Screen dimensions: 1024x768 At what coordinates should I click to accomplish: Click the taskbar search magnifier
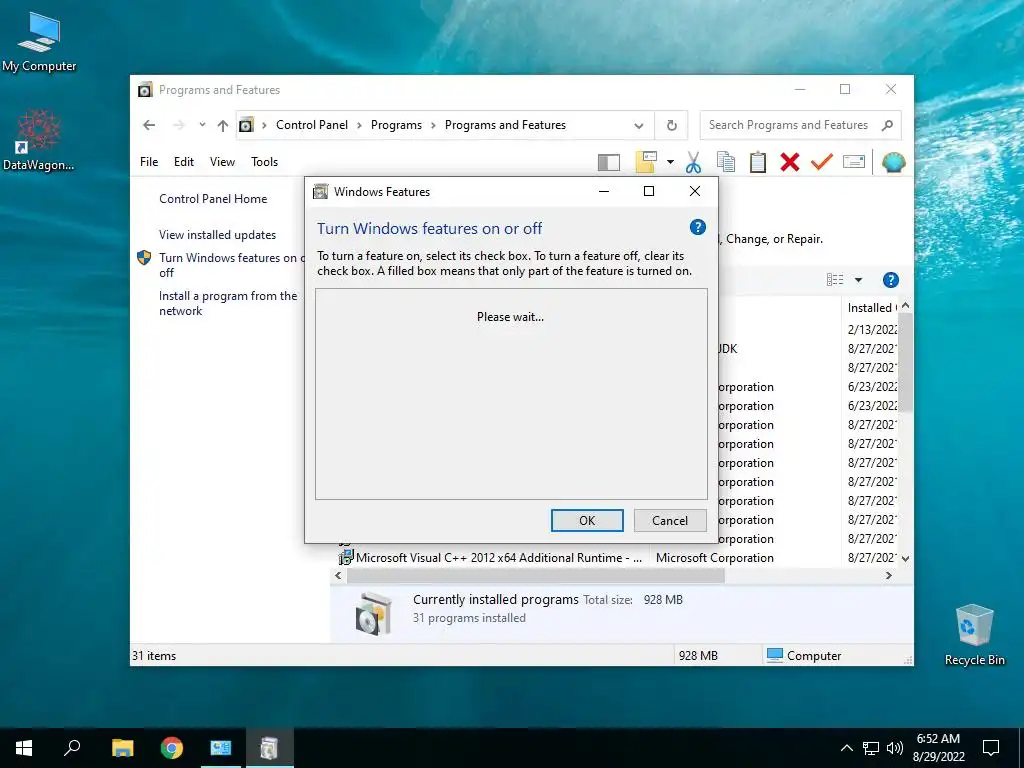pyautogui.click(x=72, y=748)
